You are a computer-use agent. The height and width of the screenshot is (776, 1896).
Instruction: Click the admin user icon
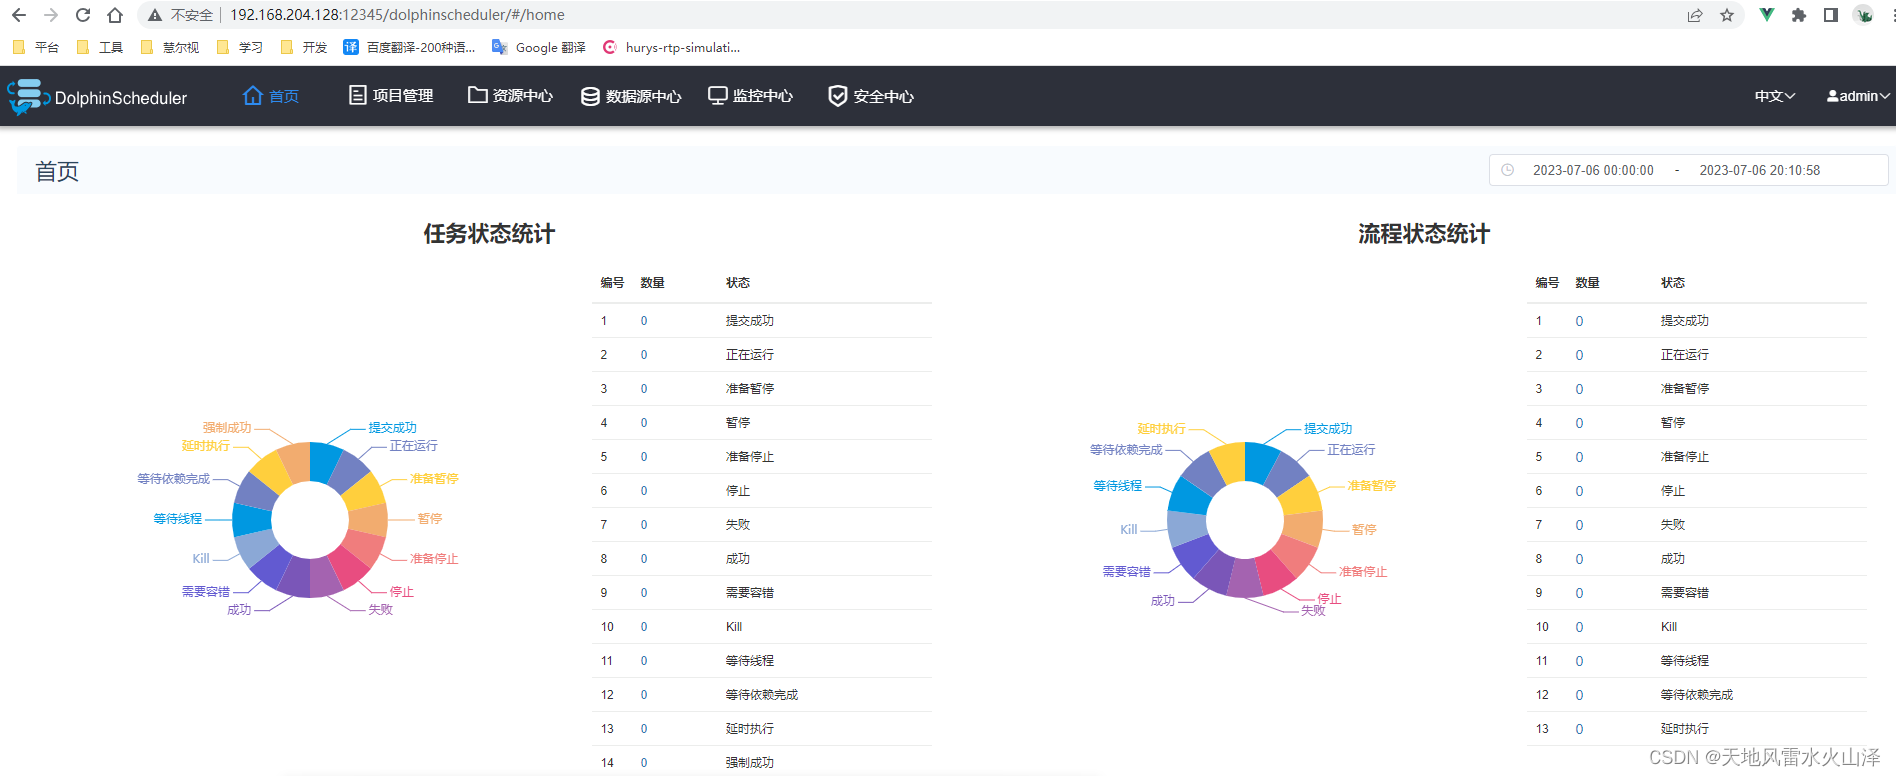pyautogui.click(x=1832, y=96)
